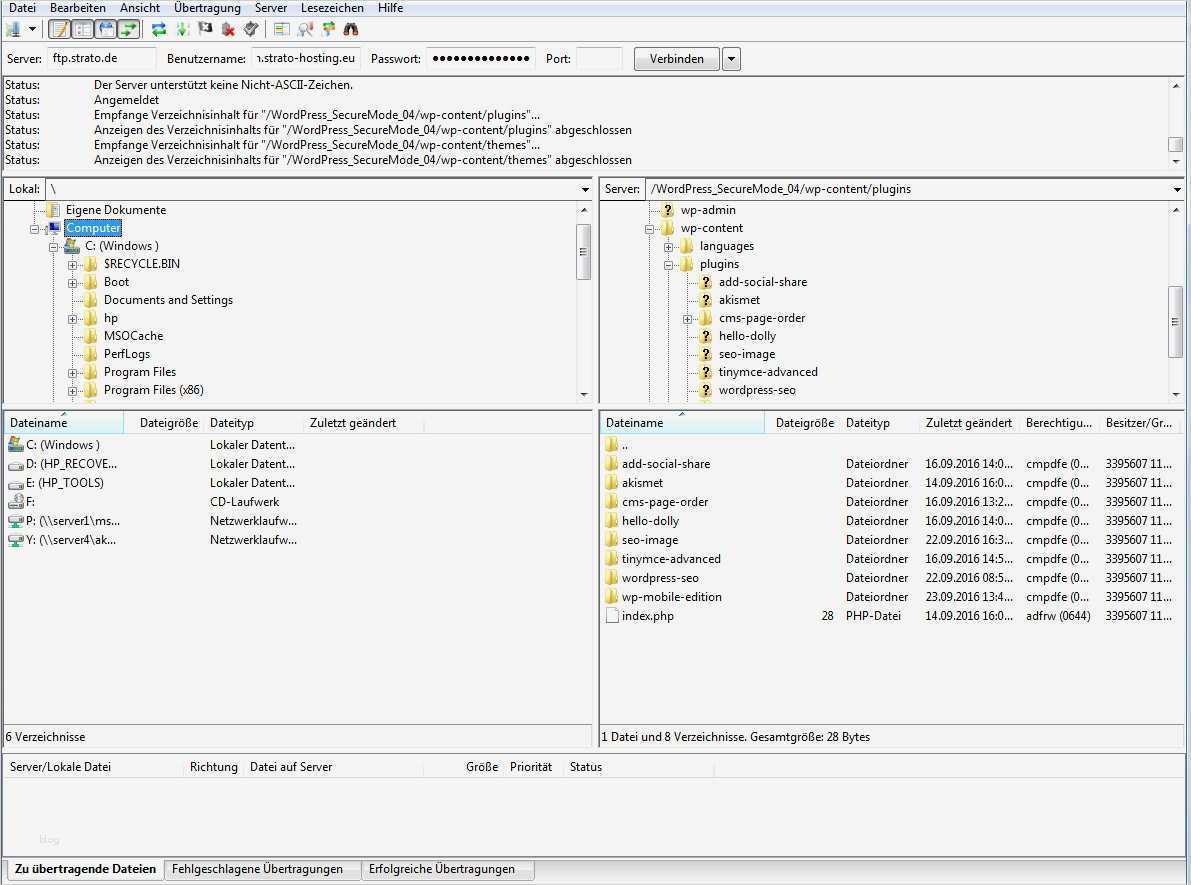Toggle the message log display
Image resolution: width=1191 pixels, height=885 pixels.
pyautogui.click(x=60, y=29)
